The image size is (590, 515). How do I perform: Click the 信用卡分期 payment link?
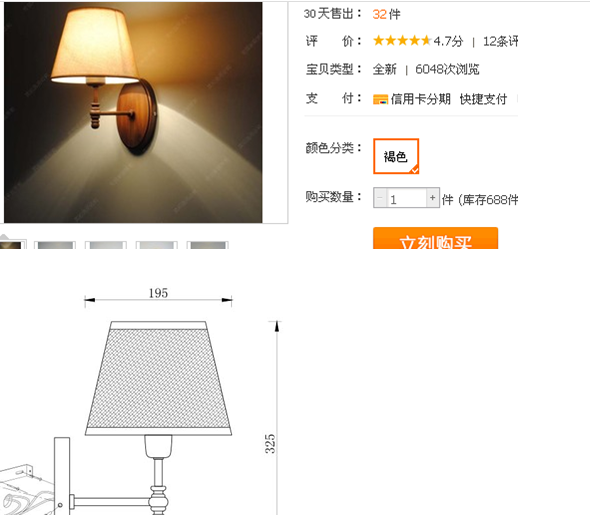point(420,99)
